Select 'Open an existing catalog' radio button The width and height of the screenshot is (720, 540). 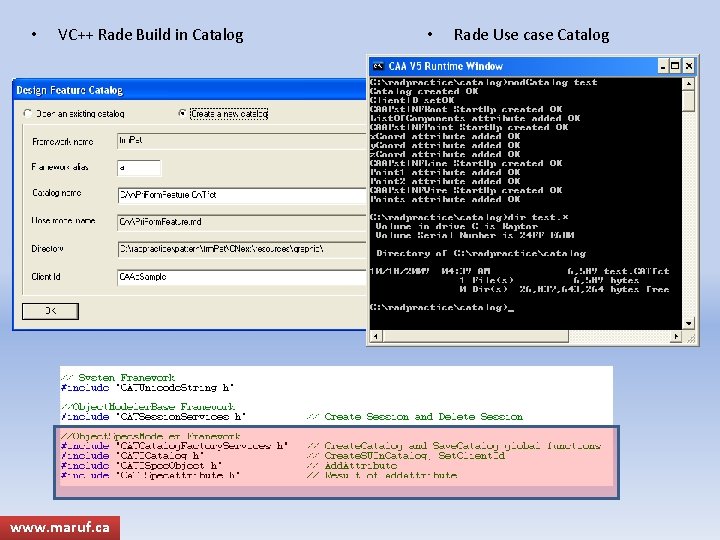tap(28, 113)
